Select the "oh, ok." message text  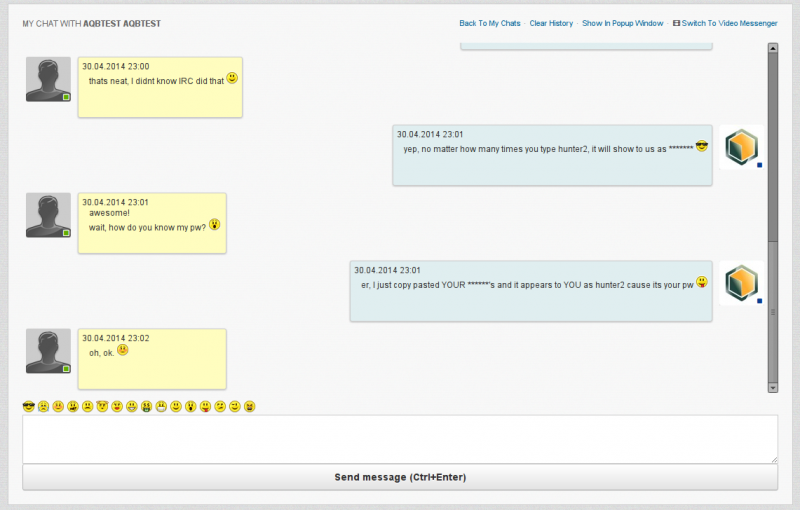click(x=102, y=353)
